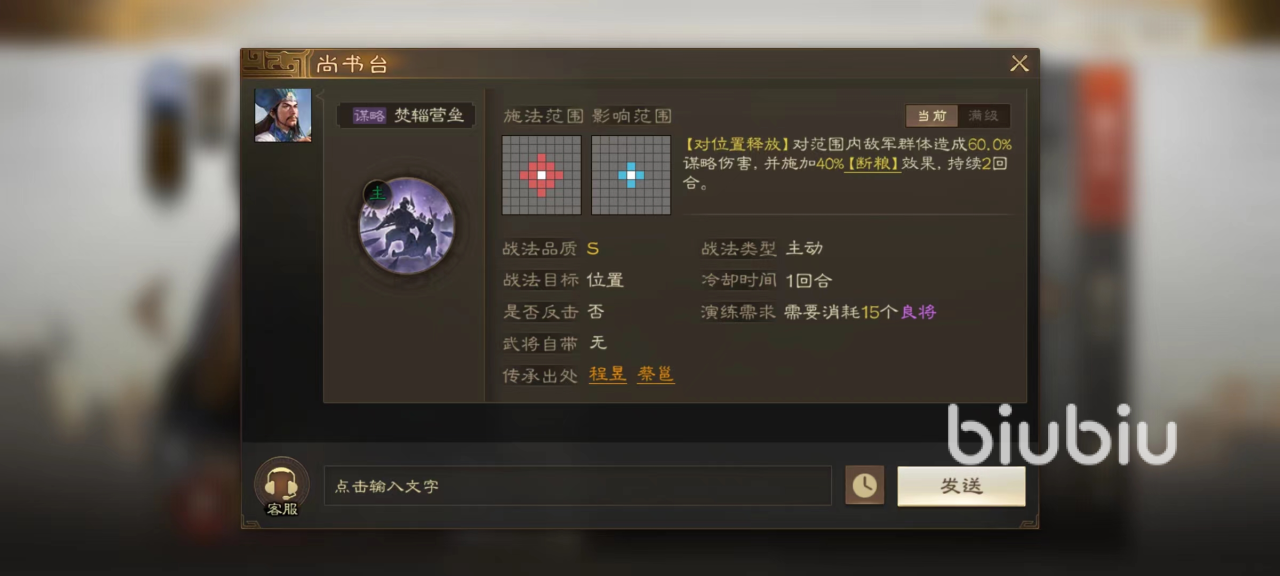Click the purple 谋略 type tag
This screenshot has height=576, width=1280.
pos(369,116)
